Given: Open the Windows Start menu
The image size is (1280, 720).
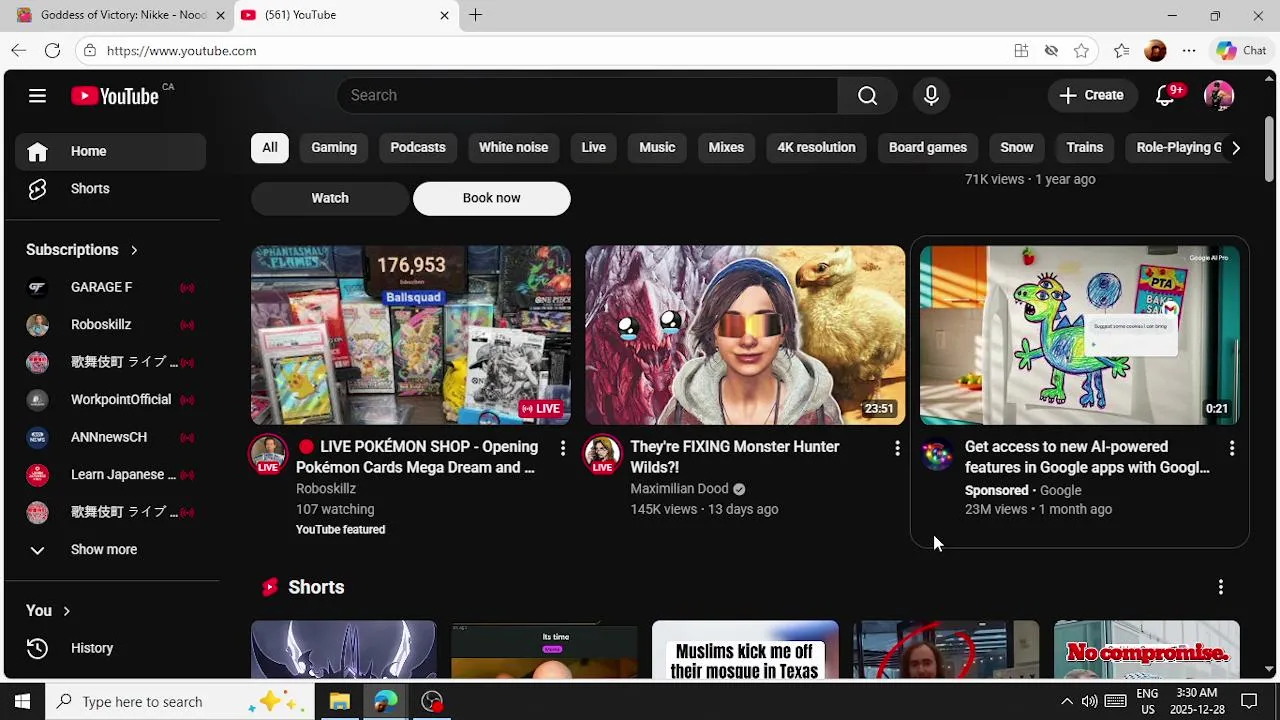Looking at the screenshot, I should click(x=22, y=701).
